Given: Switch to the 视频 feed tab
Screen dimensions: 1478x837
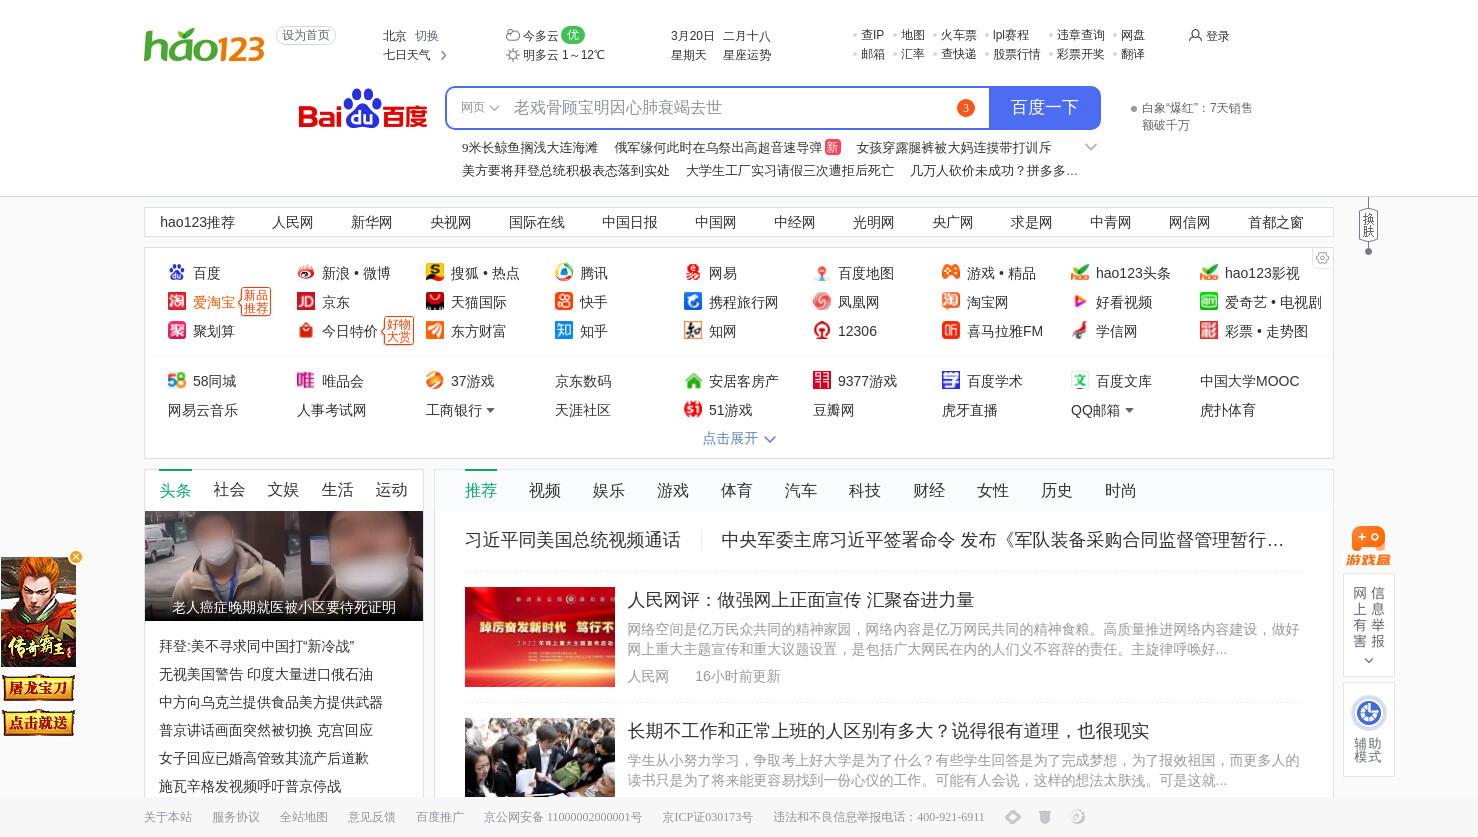Looking at the screenshot, I should coord(545,490).
